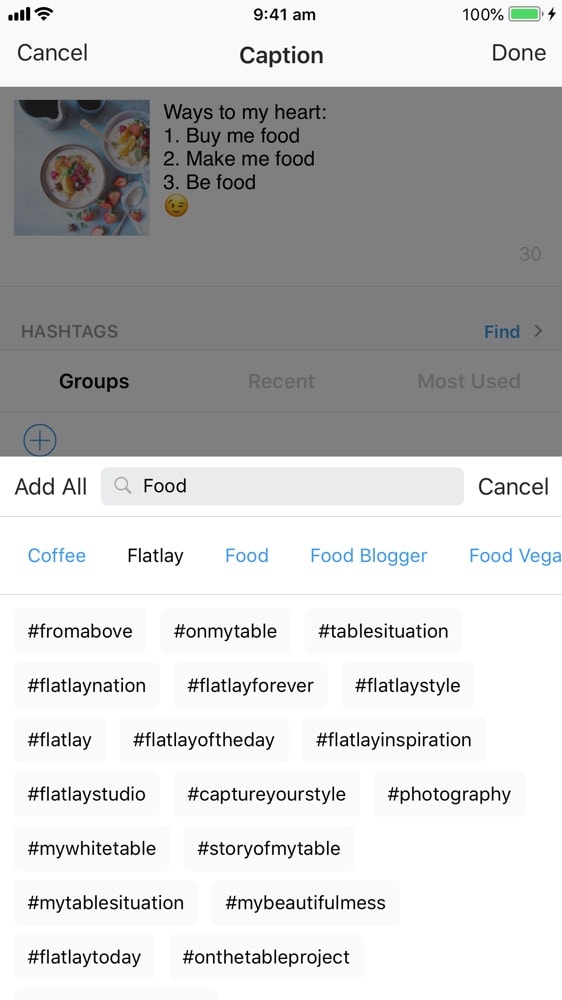Screen dimensions: 562x1000
Task: Toggle the #photography hashtag chip
Action: (x=449, y=794)
